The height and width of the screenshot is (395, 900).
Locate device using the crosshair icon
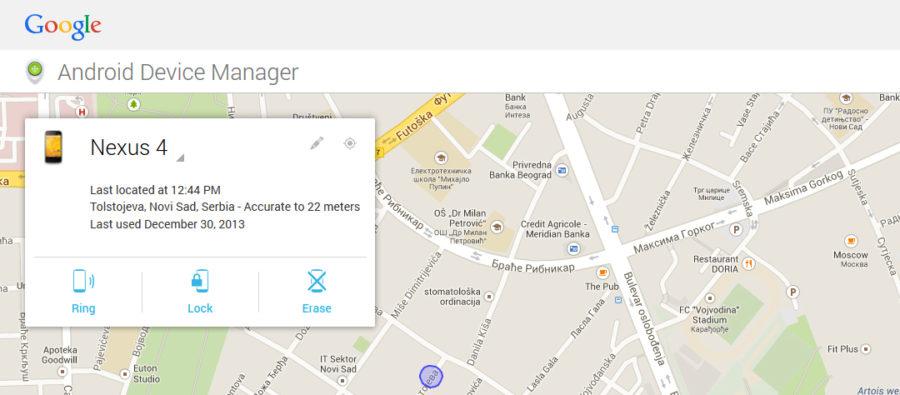point(350,143)
